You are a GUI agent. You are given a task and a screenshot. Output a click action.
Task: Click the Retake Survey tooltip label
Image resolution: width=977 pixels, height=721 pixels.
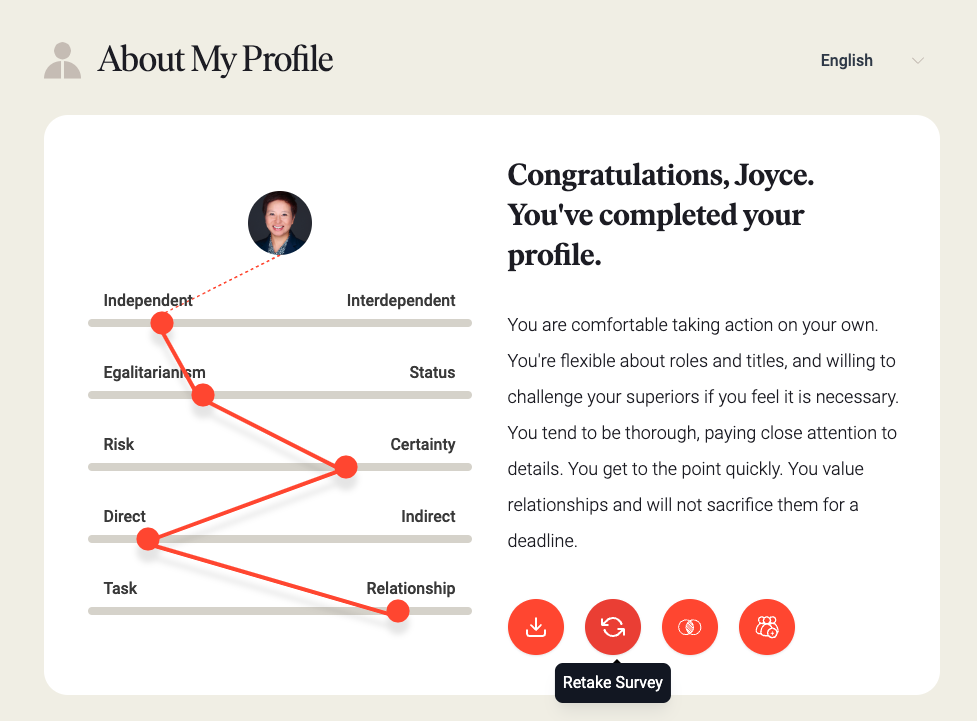click(613, 682)
